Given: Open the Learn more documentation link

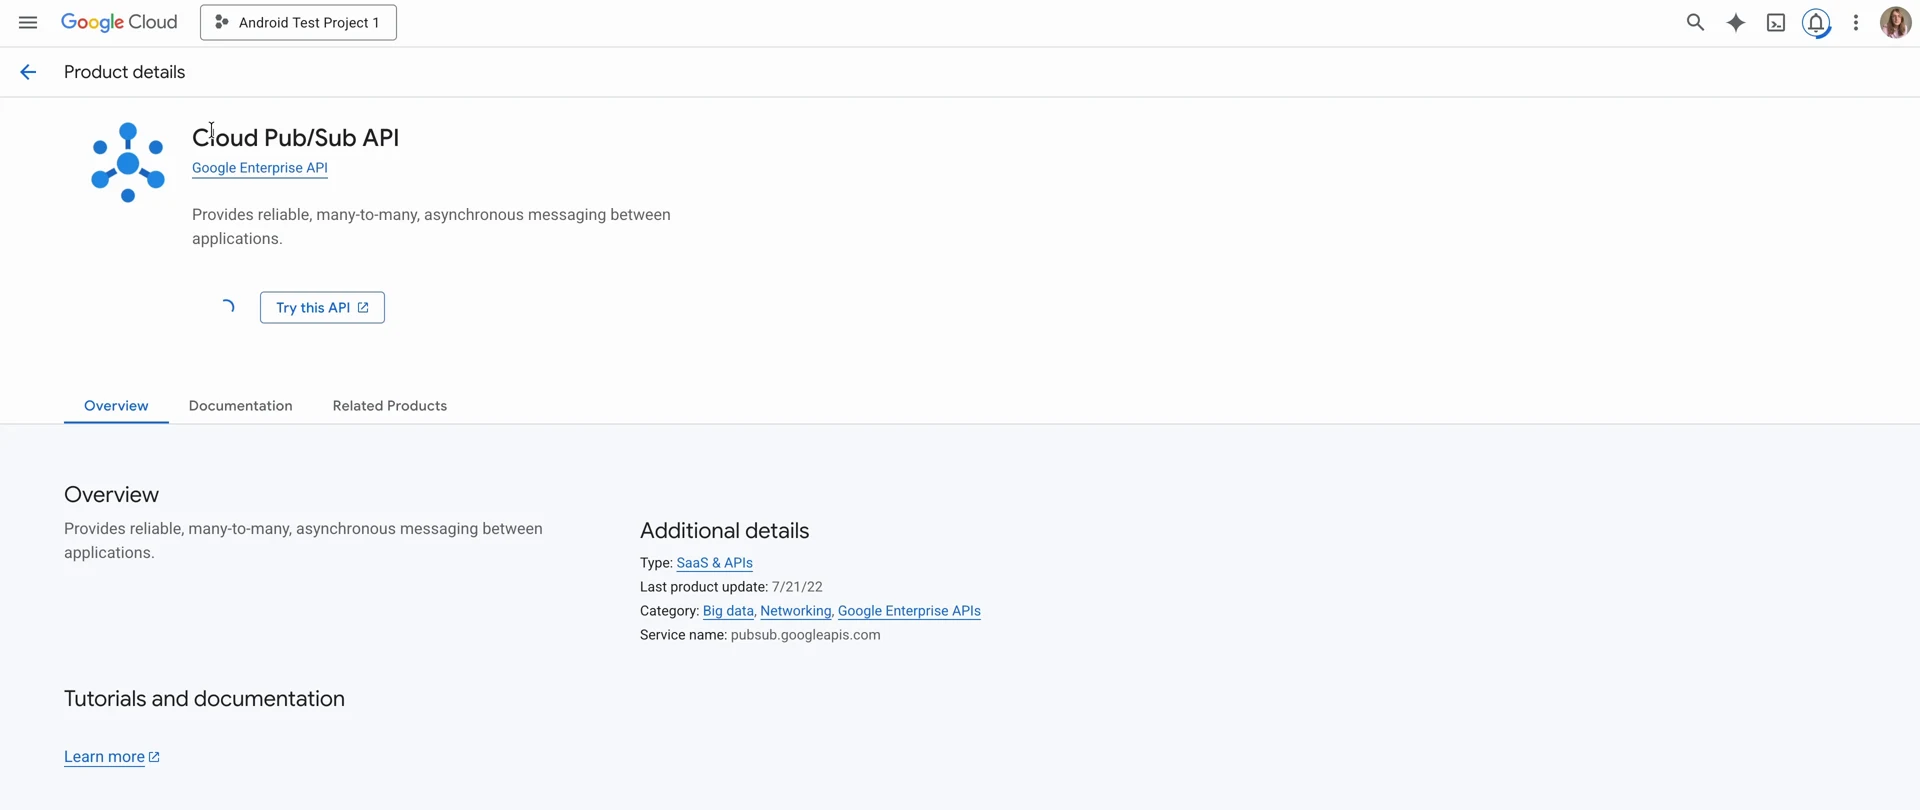Looking at the screenshot, I should [x=112, y=757].
